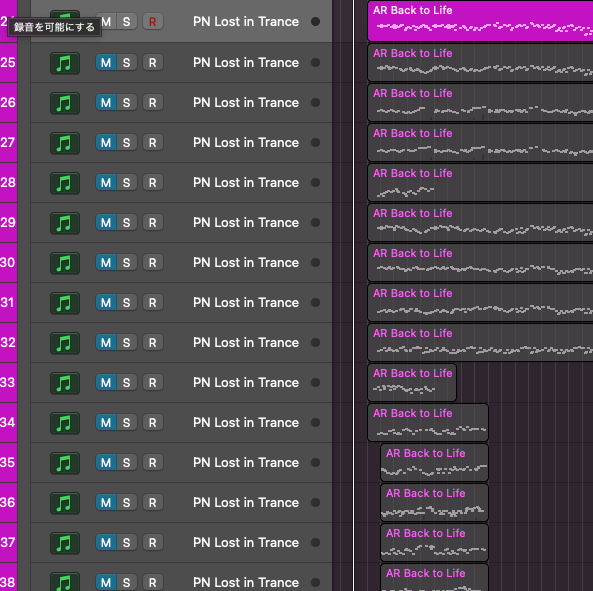
Task: Click the track number 32 header
Action: click(x=8, y=343)
